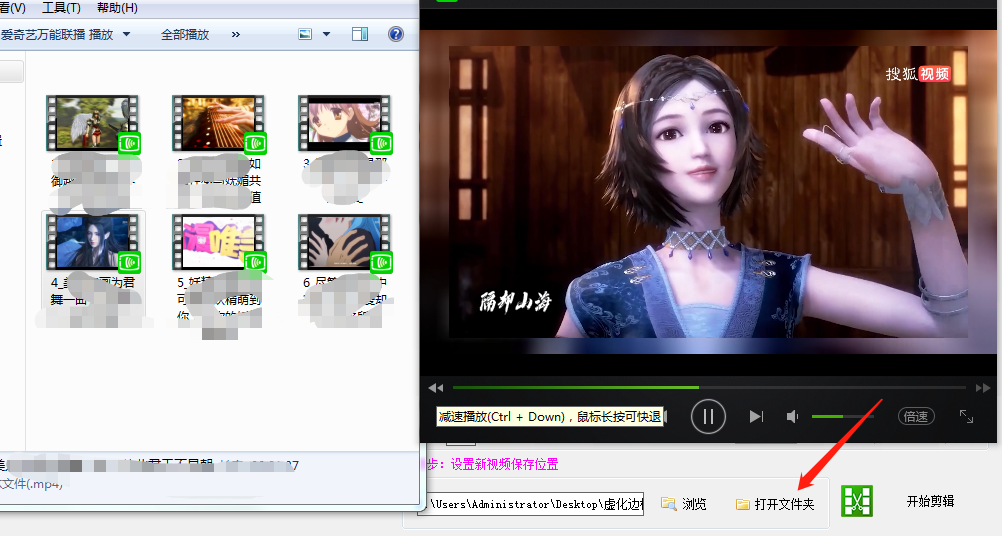Open Explorer help question mark icon
Image resolution: width=1002 pixels, height=536 pixels.
coord(396,34)
